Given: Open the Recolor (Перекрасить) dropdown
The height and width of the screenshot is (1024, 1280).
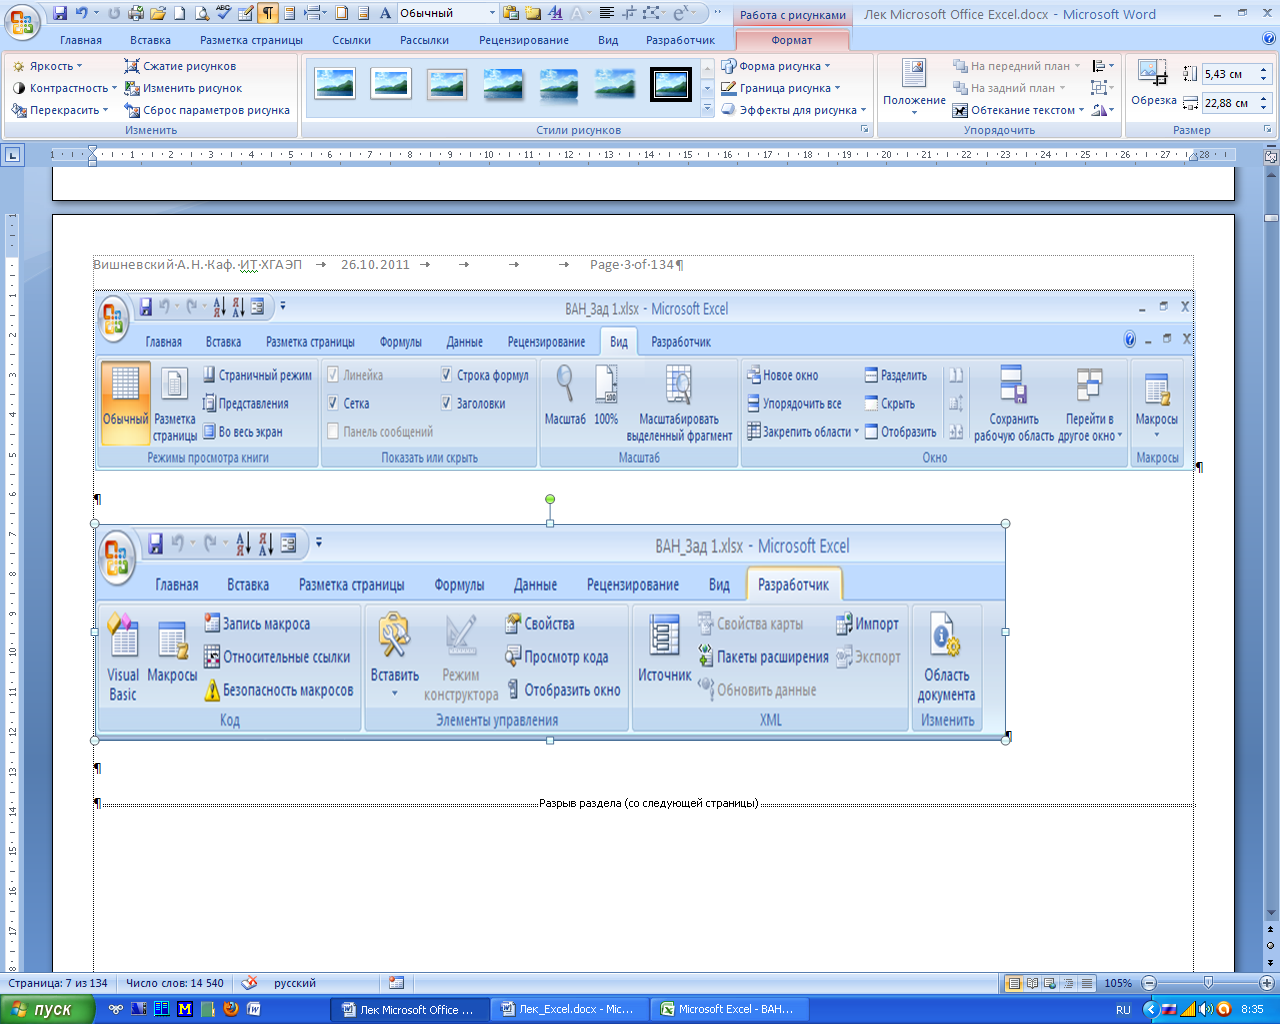Looking at the screenshot, I should coord(60,110).
